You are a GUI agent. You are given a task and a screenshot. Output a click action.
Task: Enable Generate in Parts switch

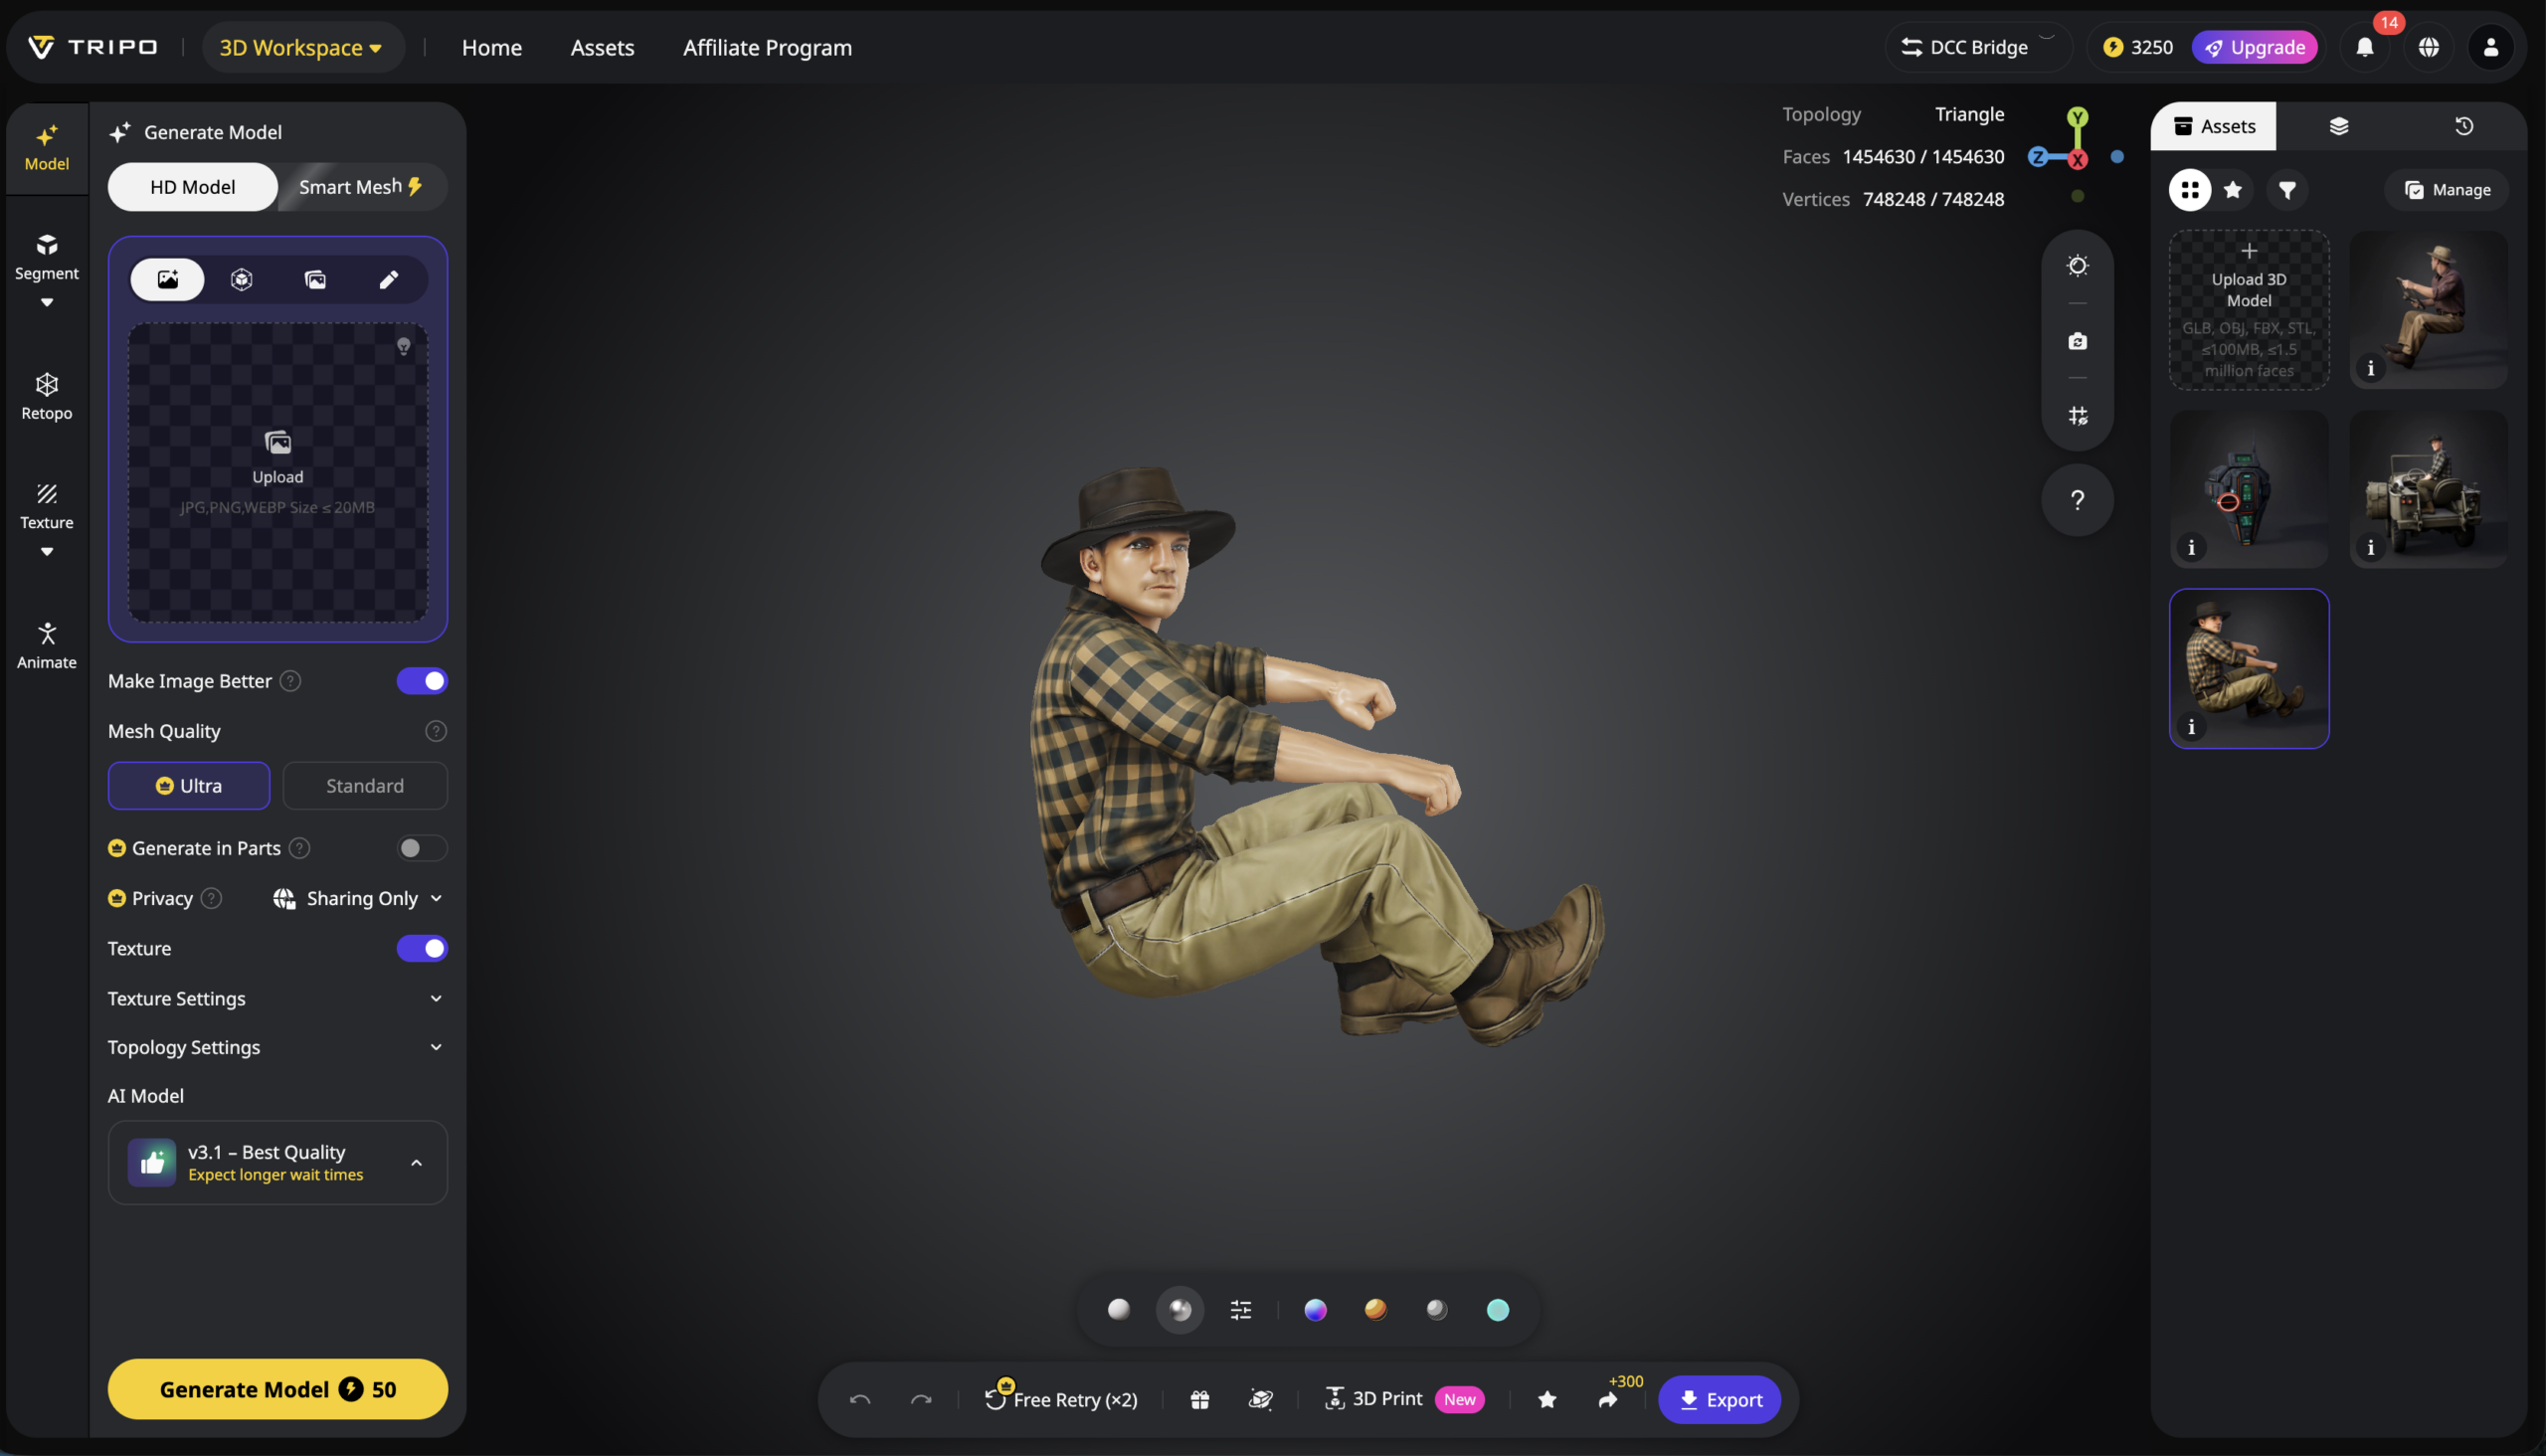(x=421, y=848)
